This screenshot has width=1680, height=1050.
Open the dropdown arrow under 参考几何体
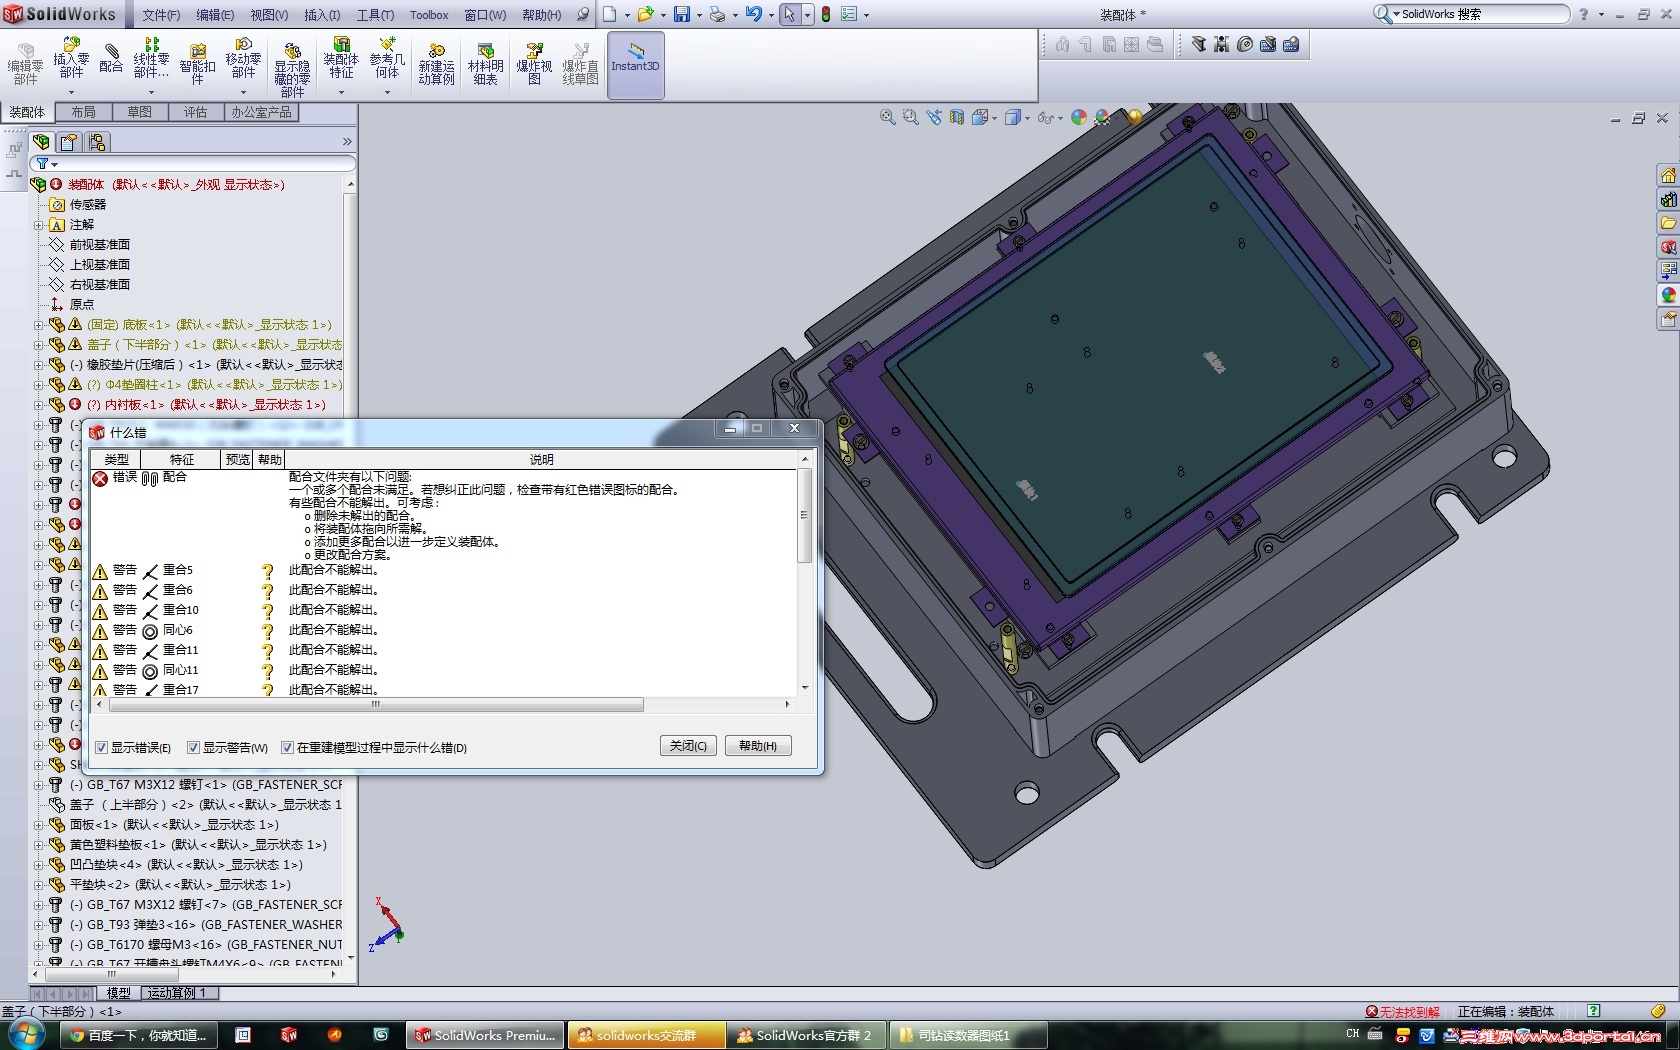[387, 92]
